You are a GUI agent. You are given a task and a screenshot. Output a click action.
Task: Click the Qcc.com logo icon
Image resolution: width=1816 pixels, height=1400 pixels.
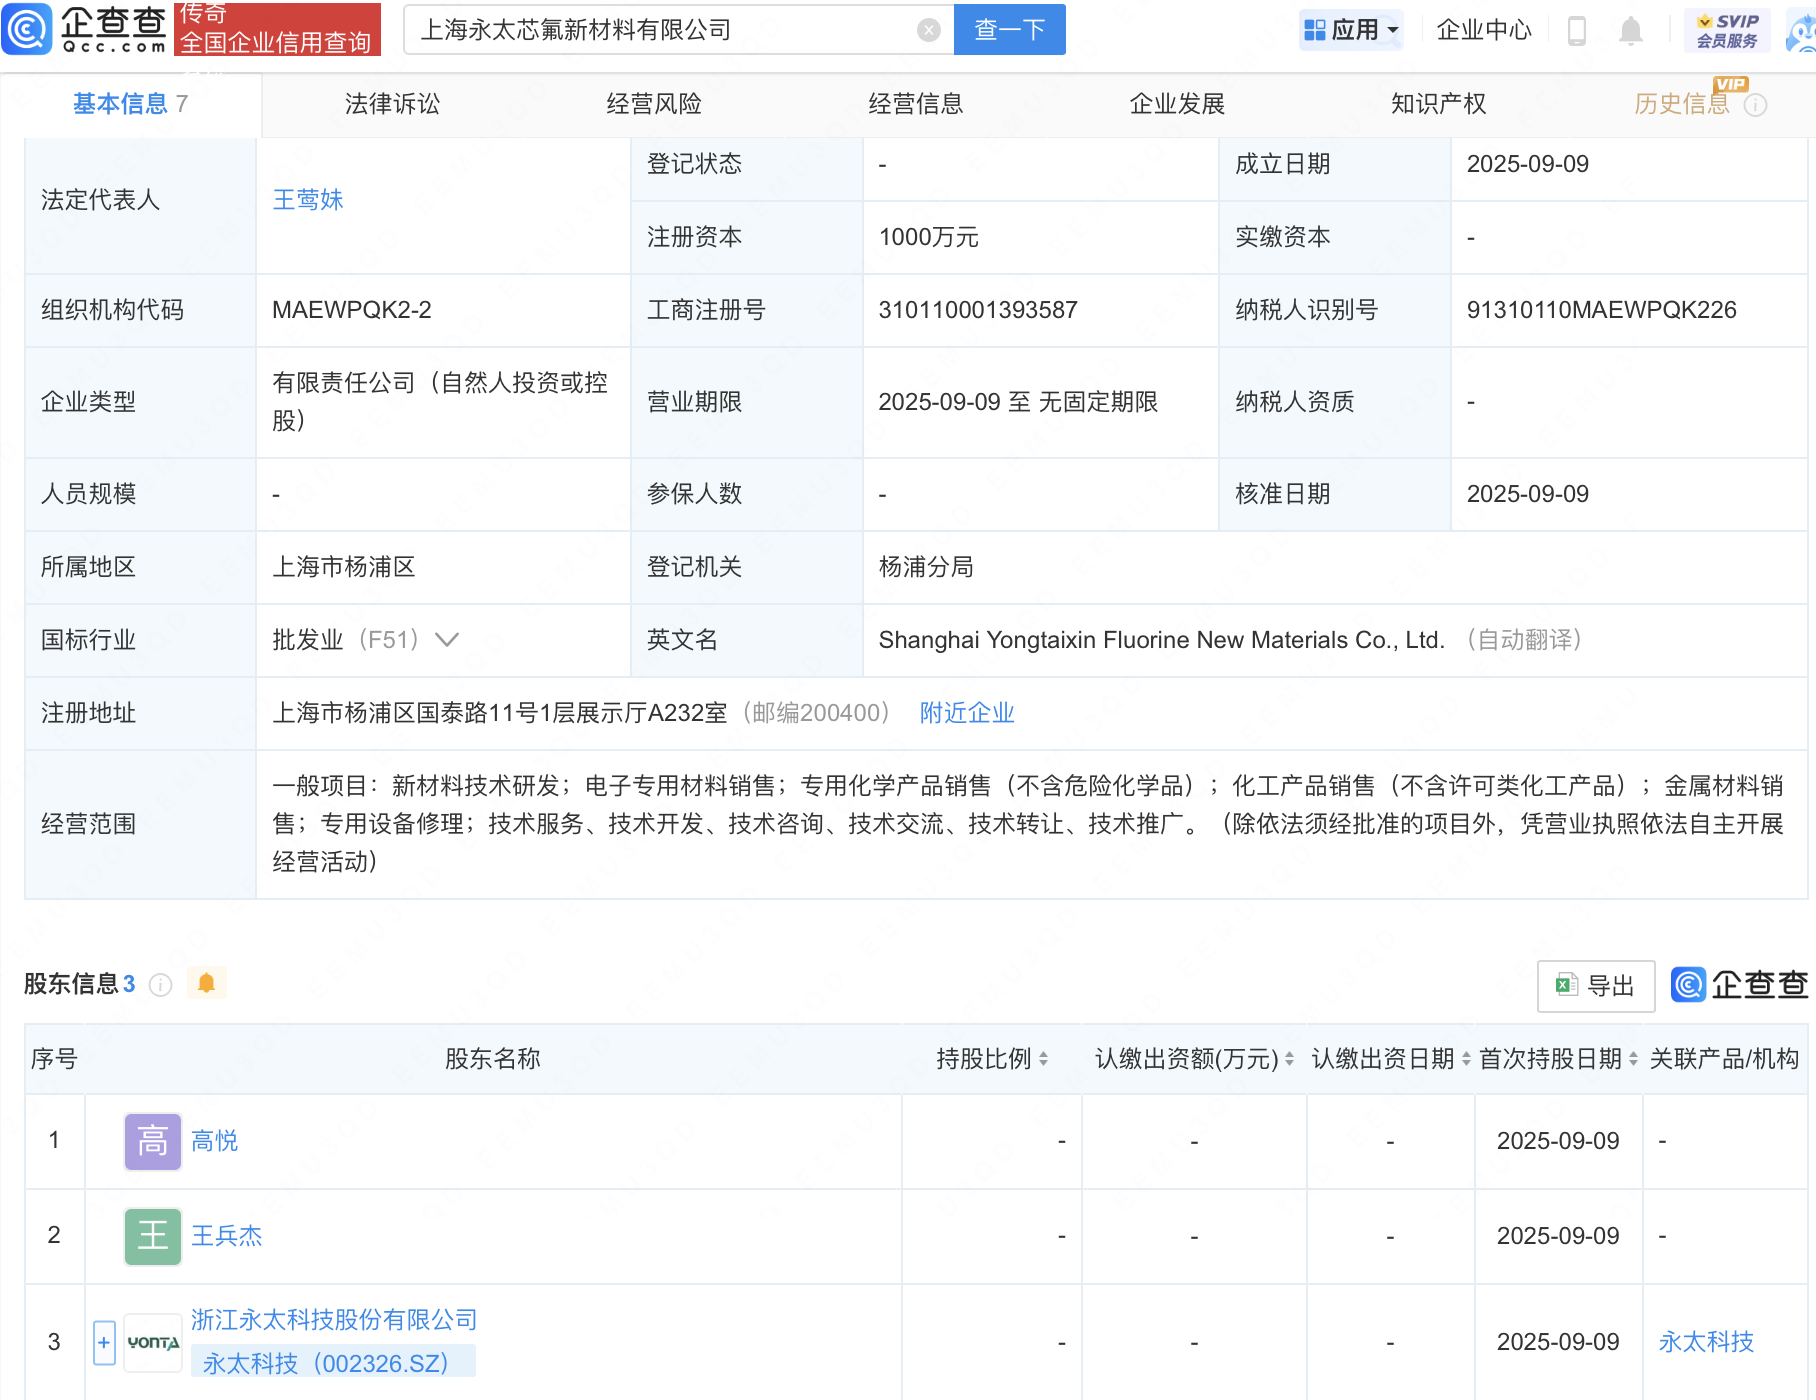[x=27, y=29]
